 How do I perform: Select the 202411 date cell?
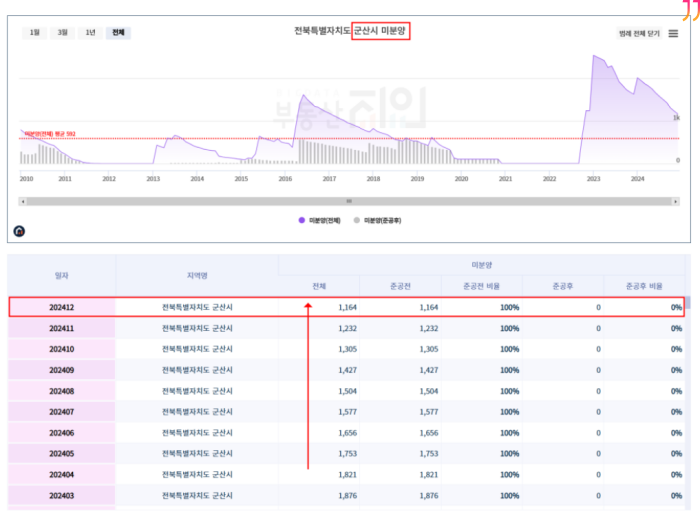click(62, 328)
